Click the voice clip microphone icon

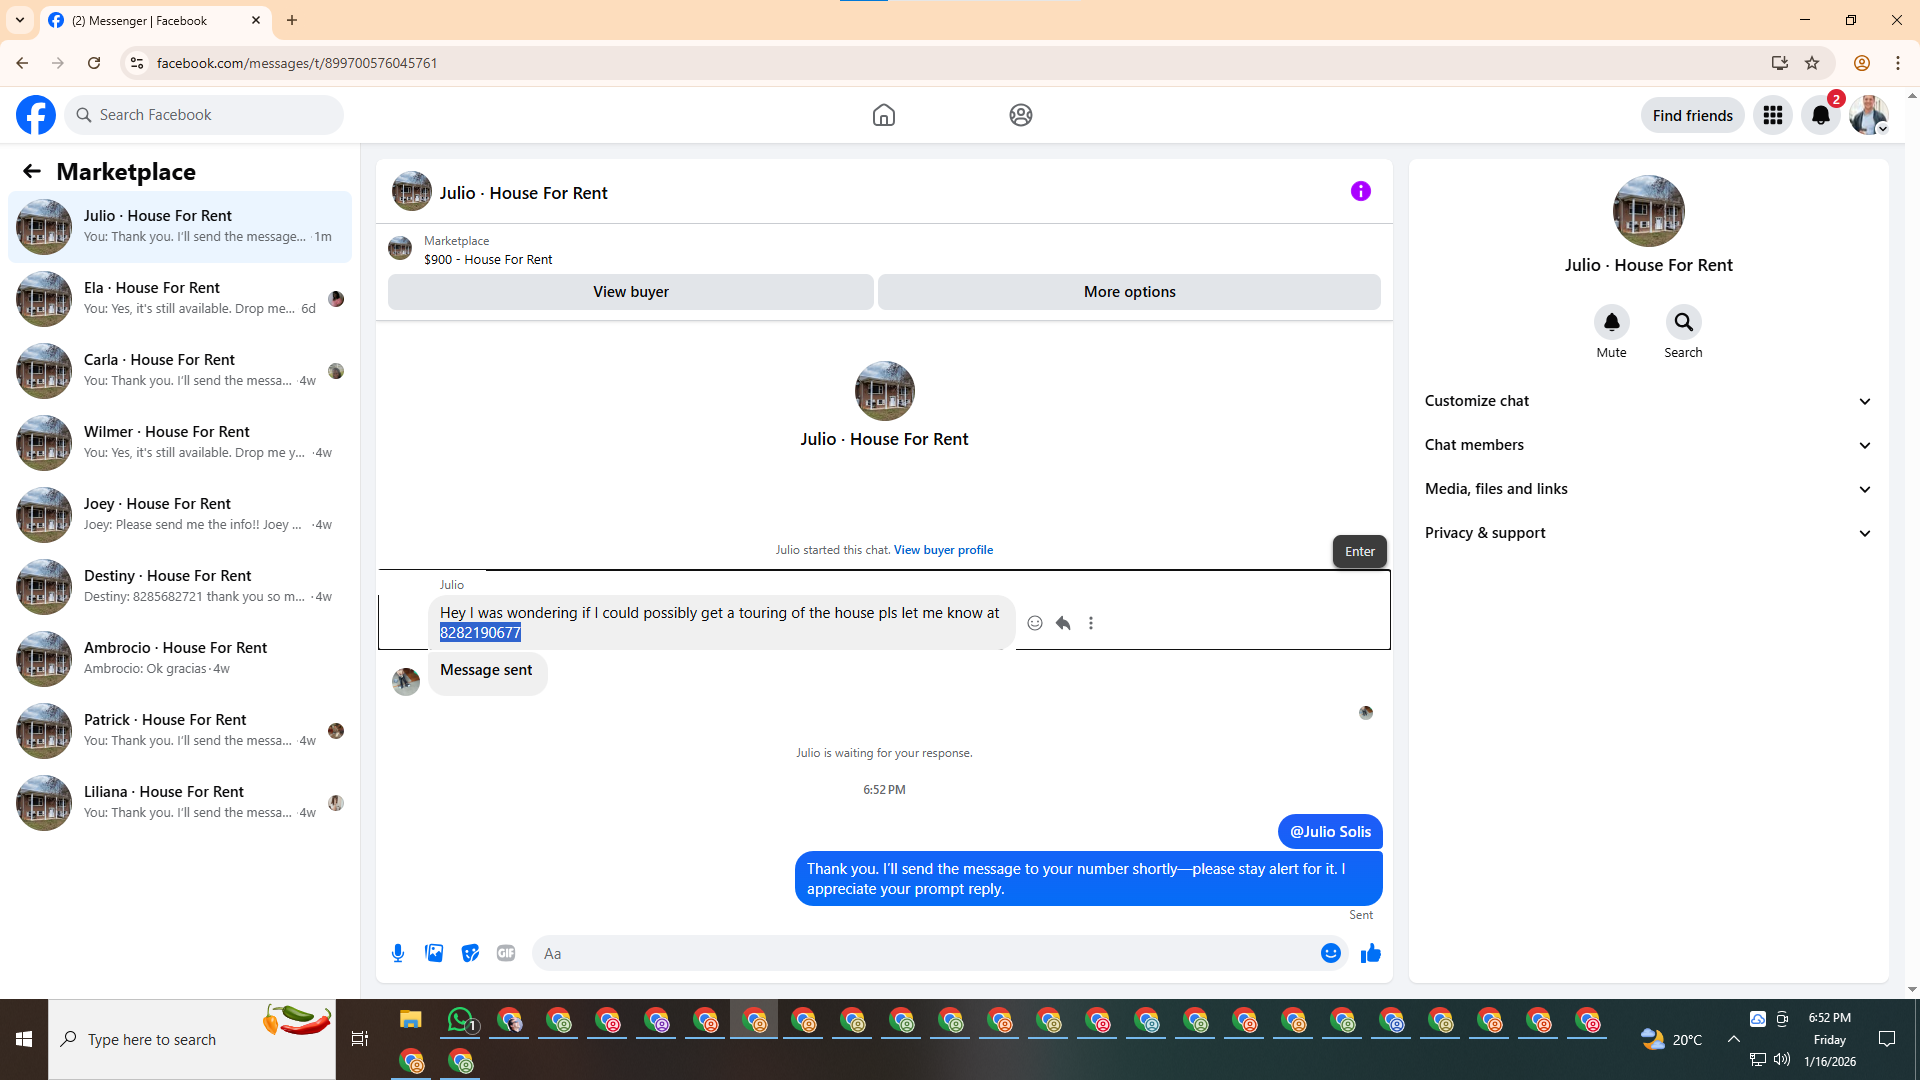point(398,953)
